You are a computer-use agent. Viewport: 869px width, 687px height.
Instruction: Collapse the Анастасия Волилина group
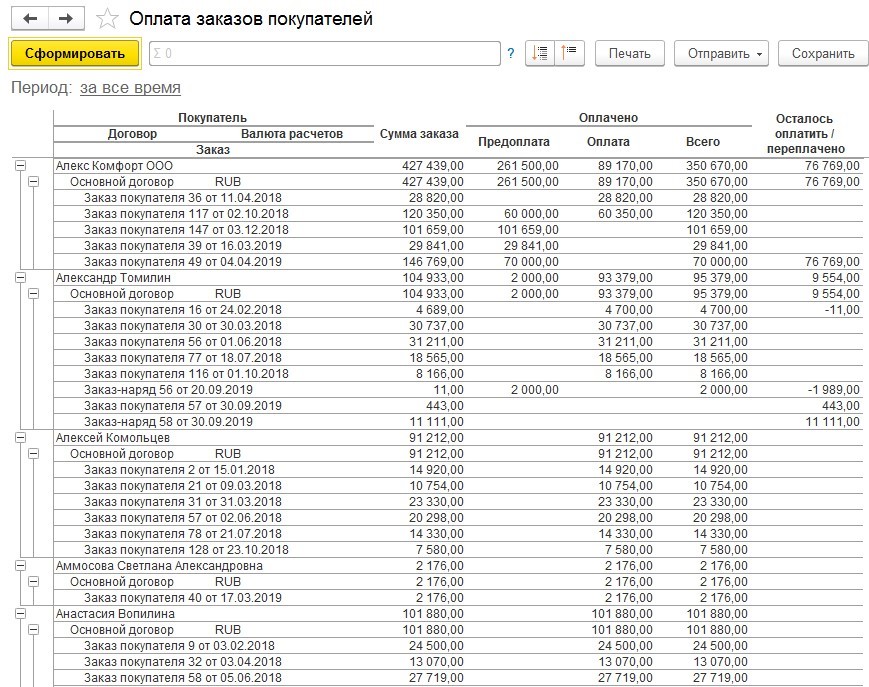[x=20, y=614]
